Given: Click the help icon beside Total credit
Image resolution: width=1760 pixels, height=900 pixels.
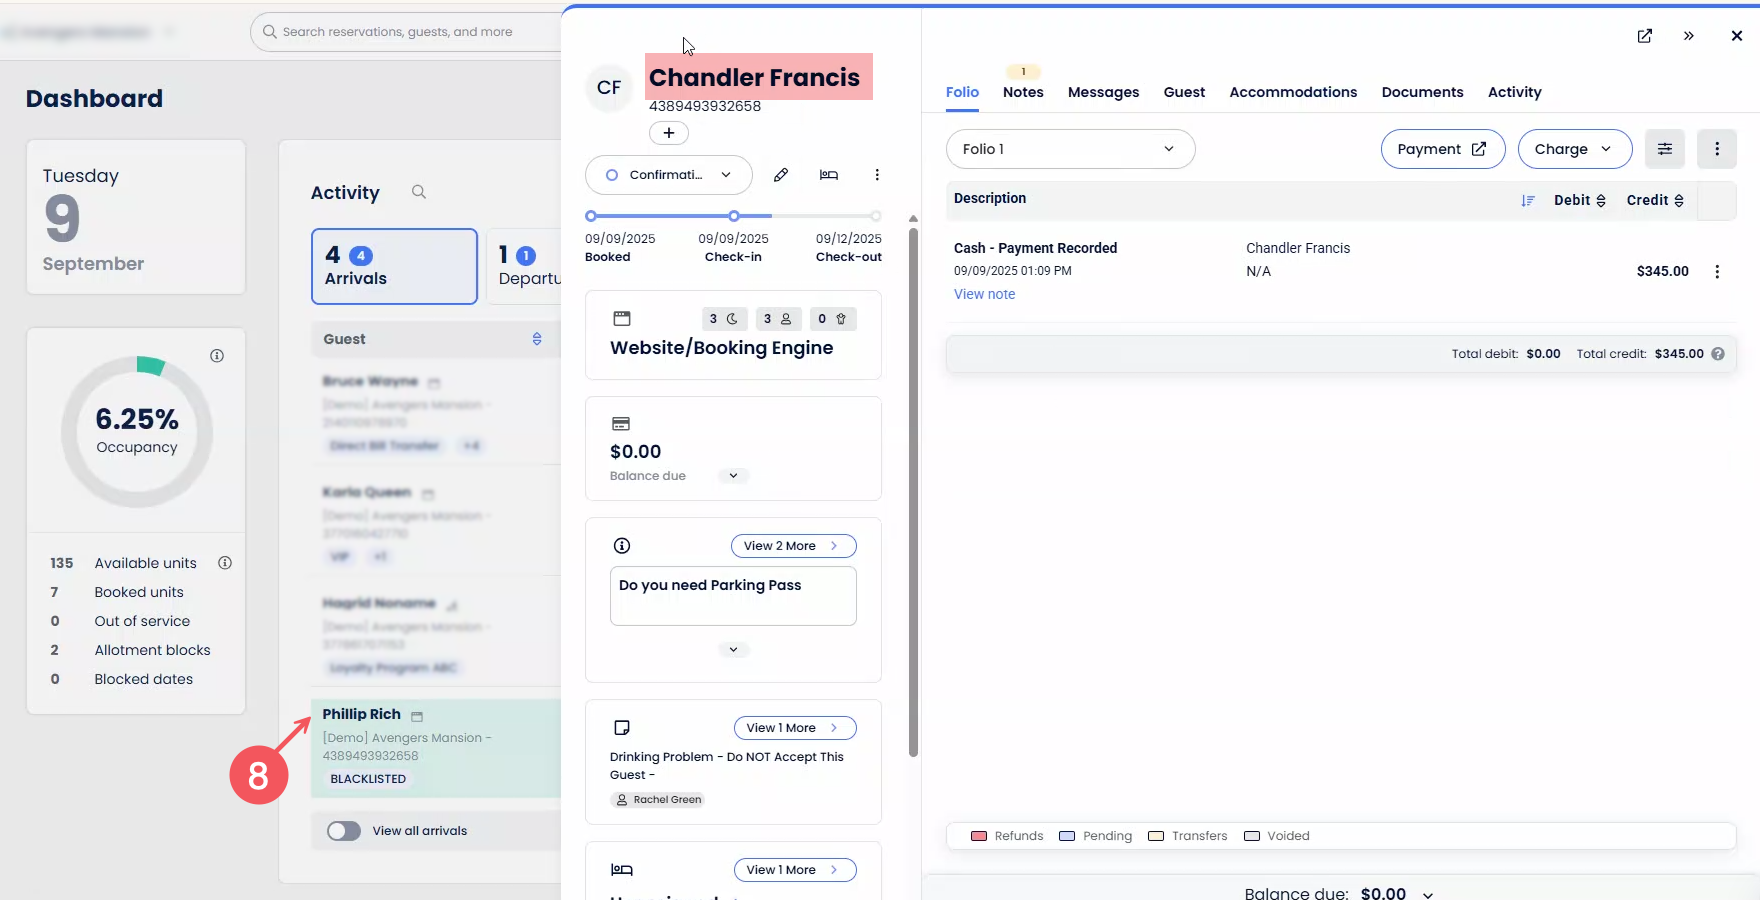Looking at the screenshot, I should pyautogui.click(x=1718, y=354).
